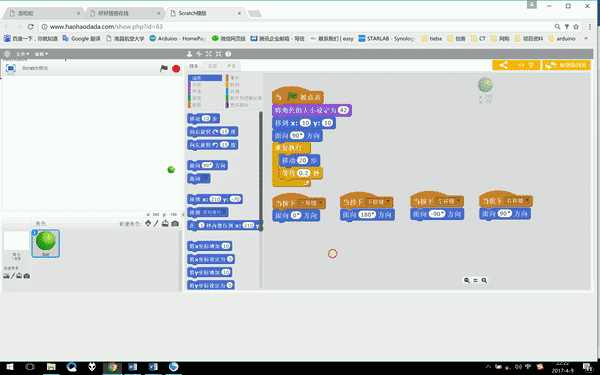Reload the page in Chrome
Screen dimensions: 600x375
(31, 27)
